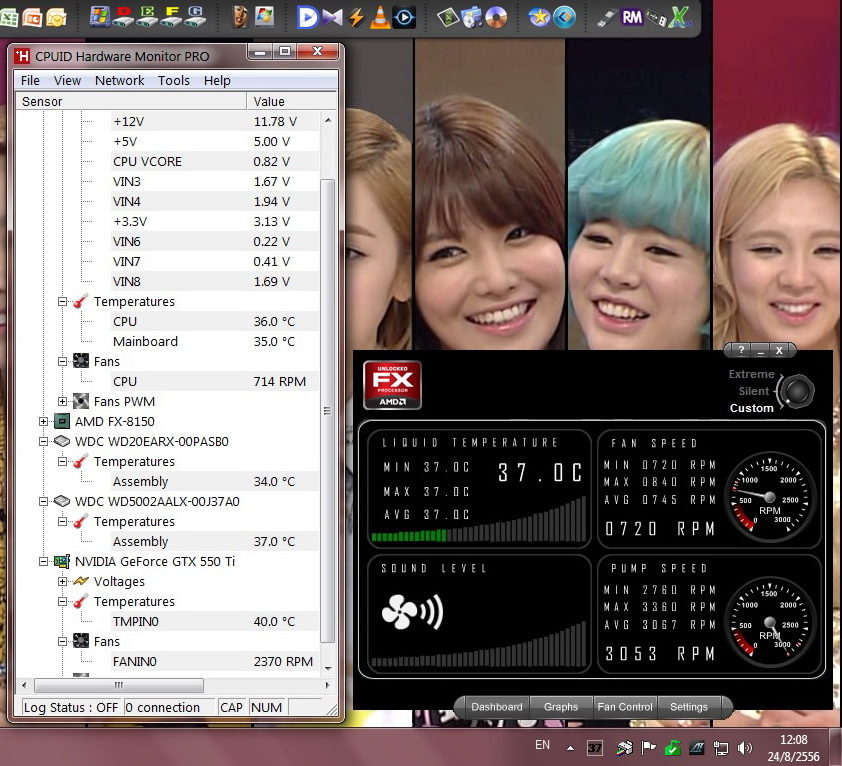Open drive D from the dock
The width and height of the screenshot is (842, 766).
tap(124, 17)
